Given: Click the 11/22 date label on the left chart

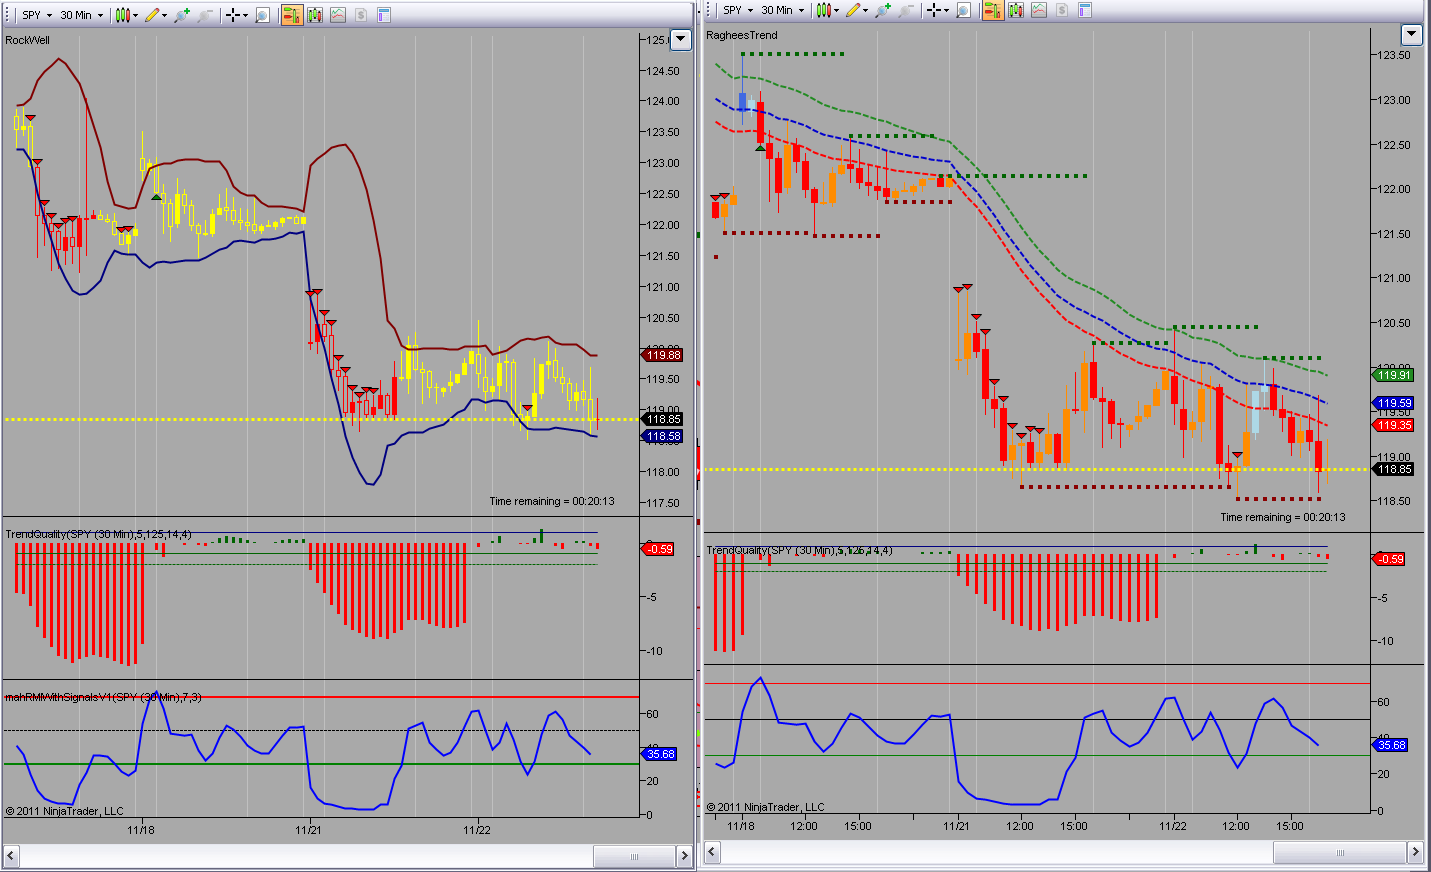Looking at the screenshot, I should (477, 829).
